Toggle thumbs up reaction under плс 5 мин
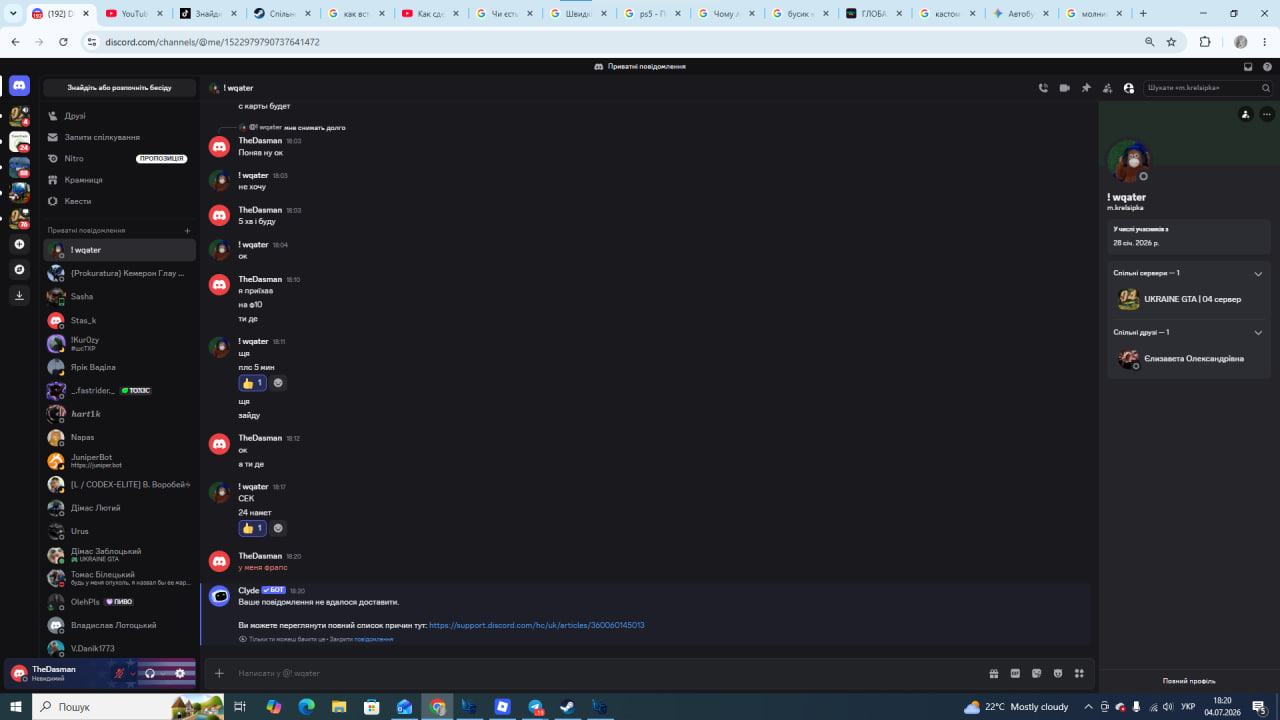 click(252, 383)
